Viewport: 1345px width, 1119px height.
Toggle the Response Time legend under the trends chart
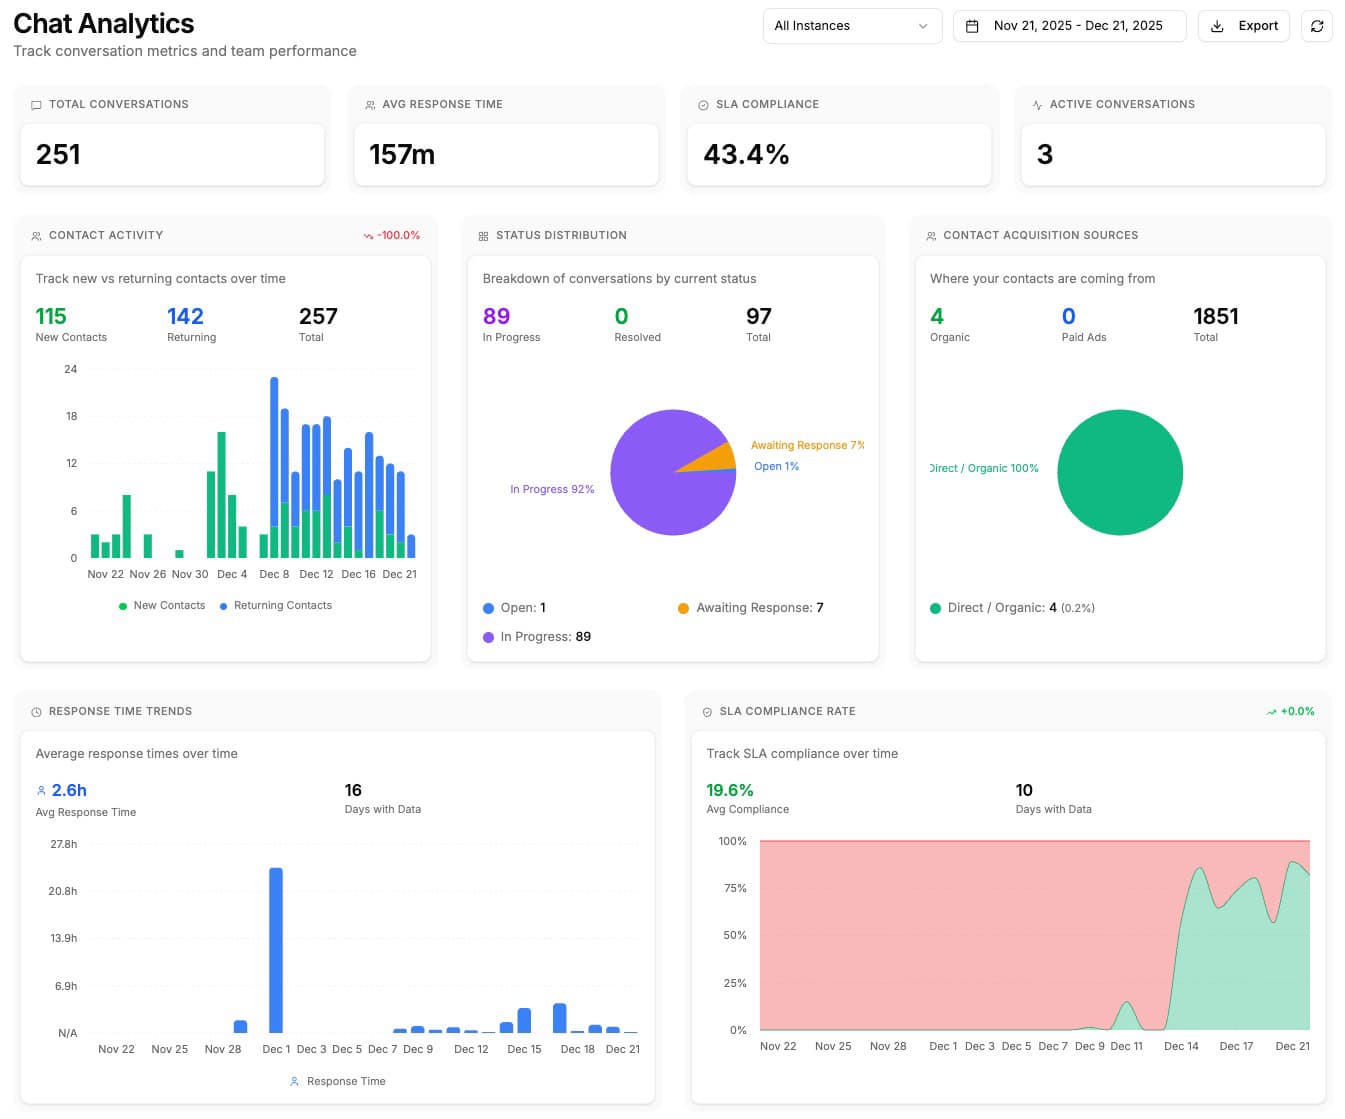click(337, 1081)
